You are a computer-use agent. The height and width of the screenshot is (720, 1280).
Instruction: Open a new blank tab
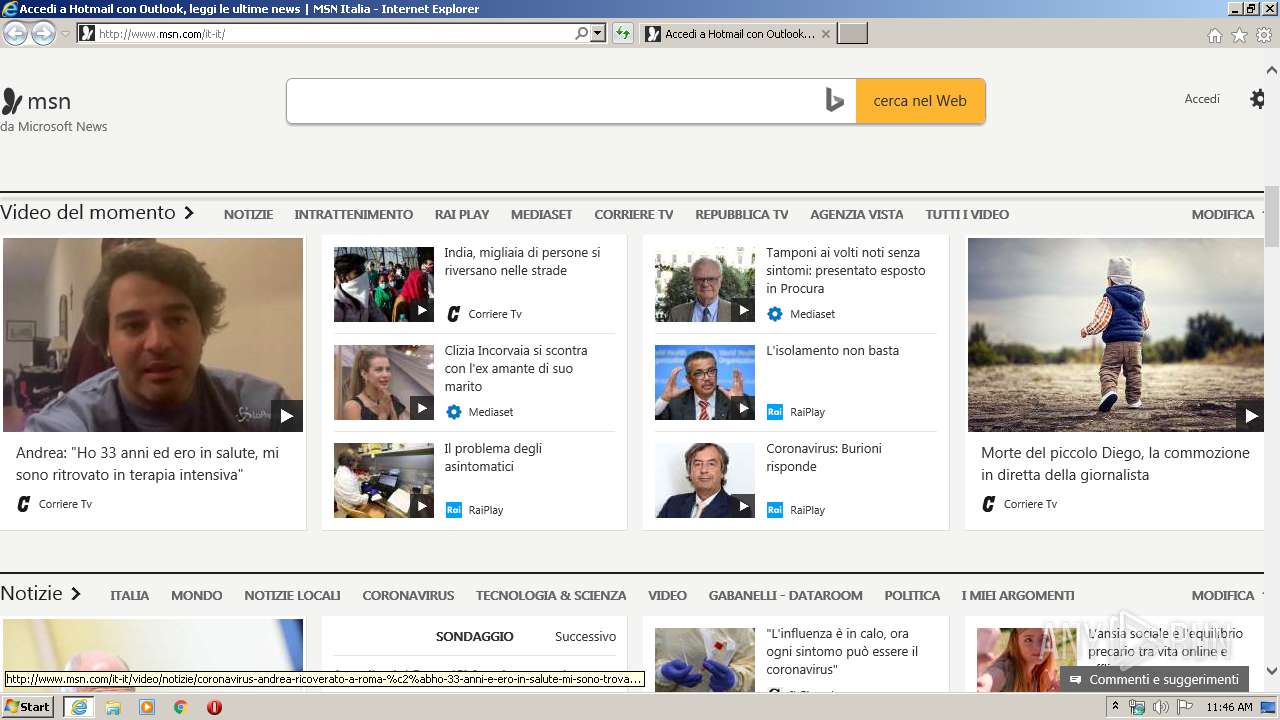coord(852,34)
